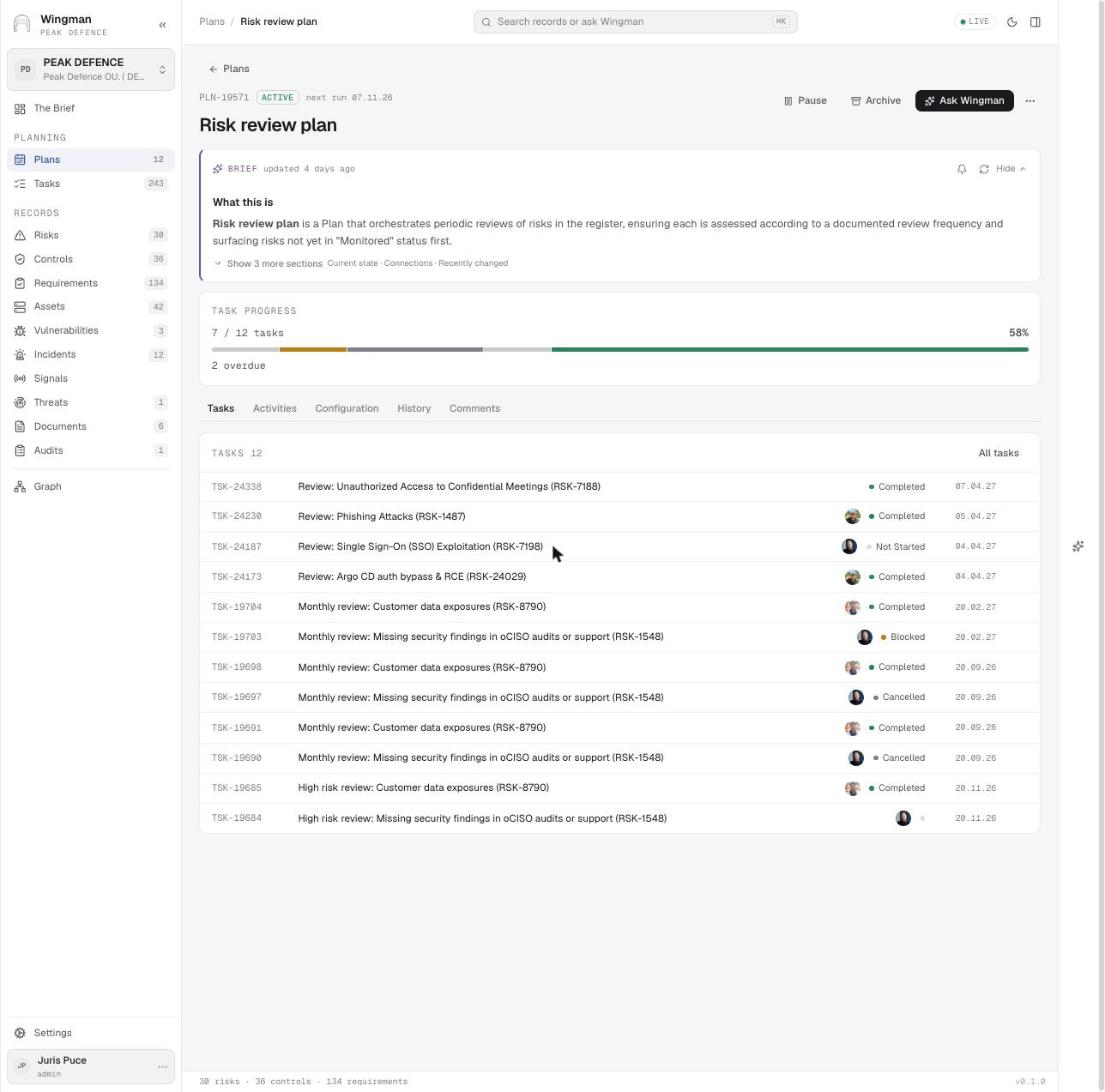Focus the Search records or ask Wingman field

(635, 22)
